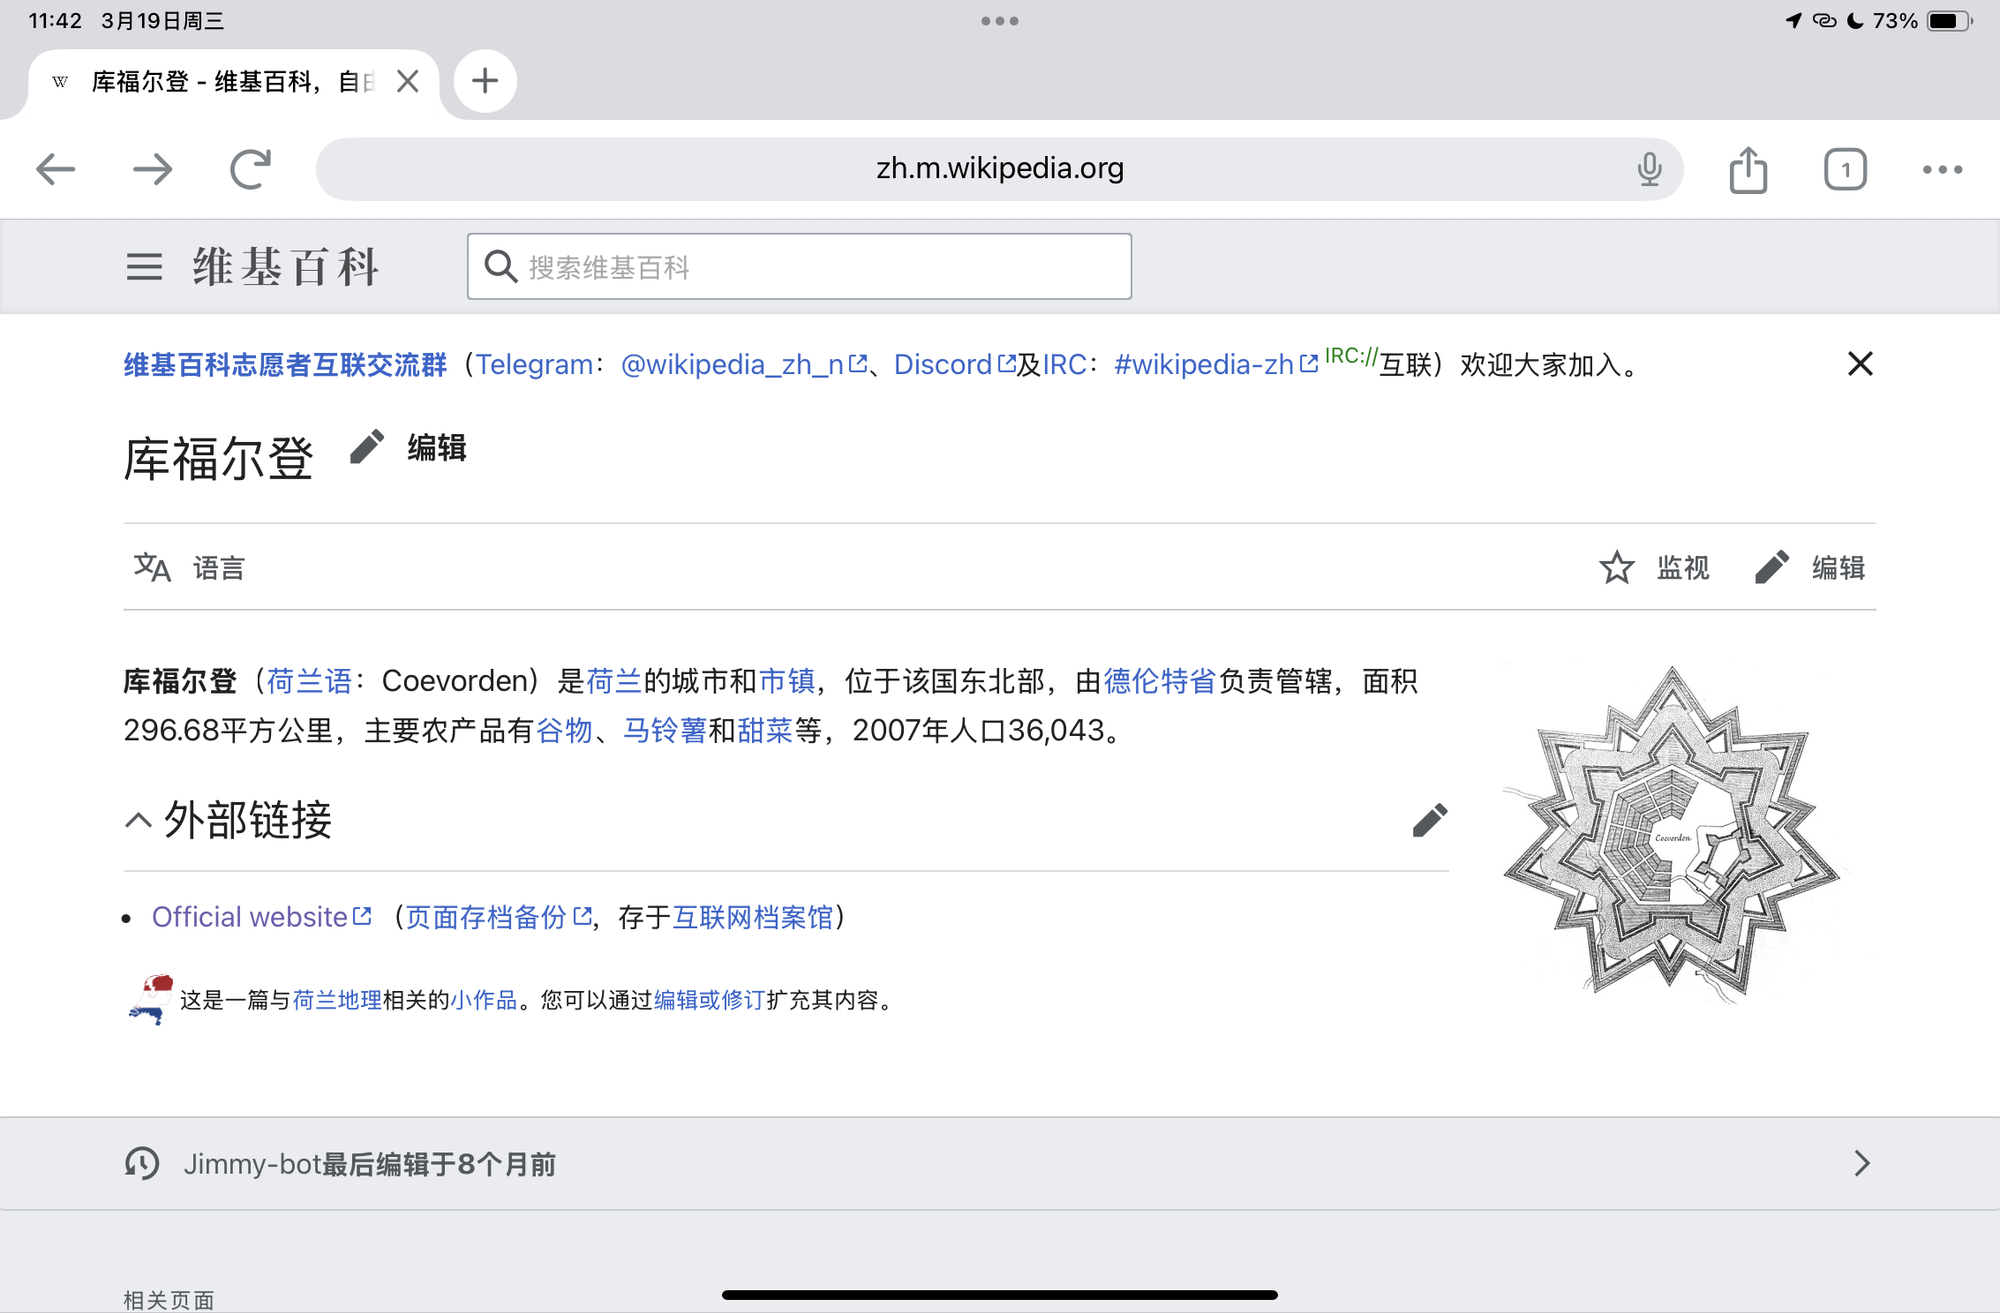Reload the page with refresh icon

coord(250,169)
